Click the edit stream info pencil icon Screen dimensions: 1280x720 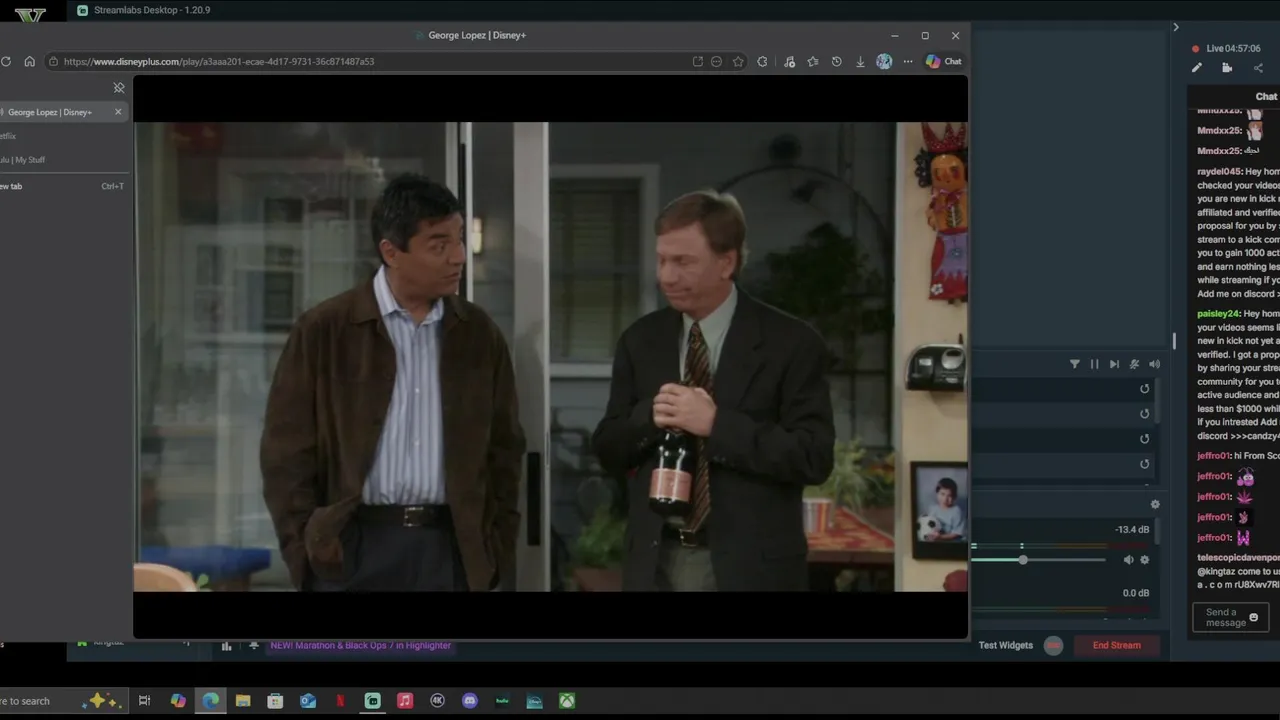pyautogui.click(x=1197, y=68)
